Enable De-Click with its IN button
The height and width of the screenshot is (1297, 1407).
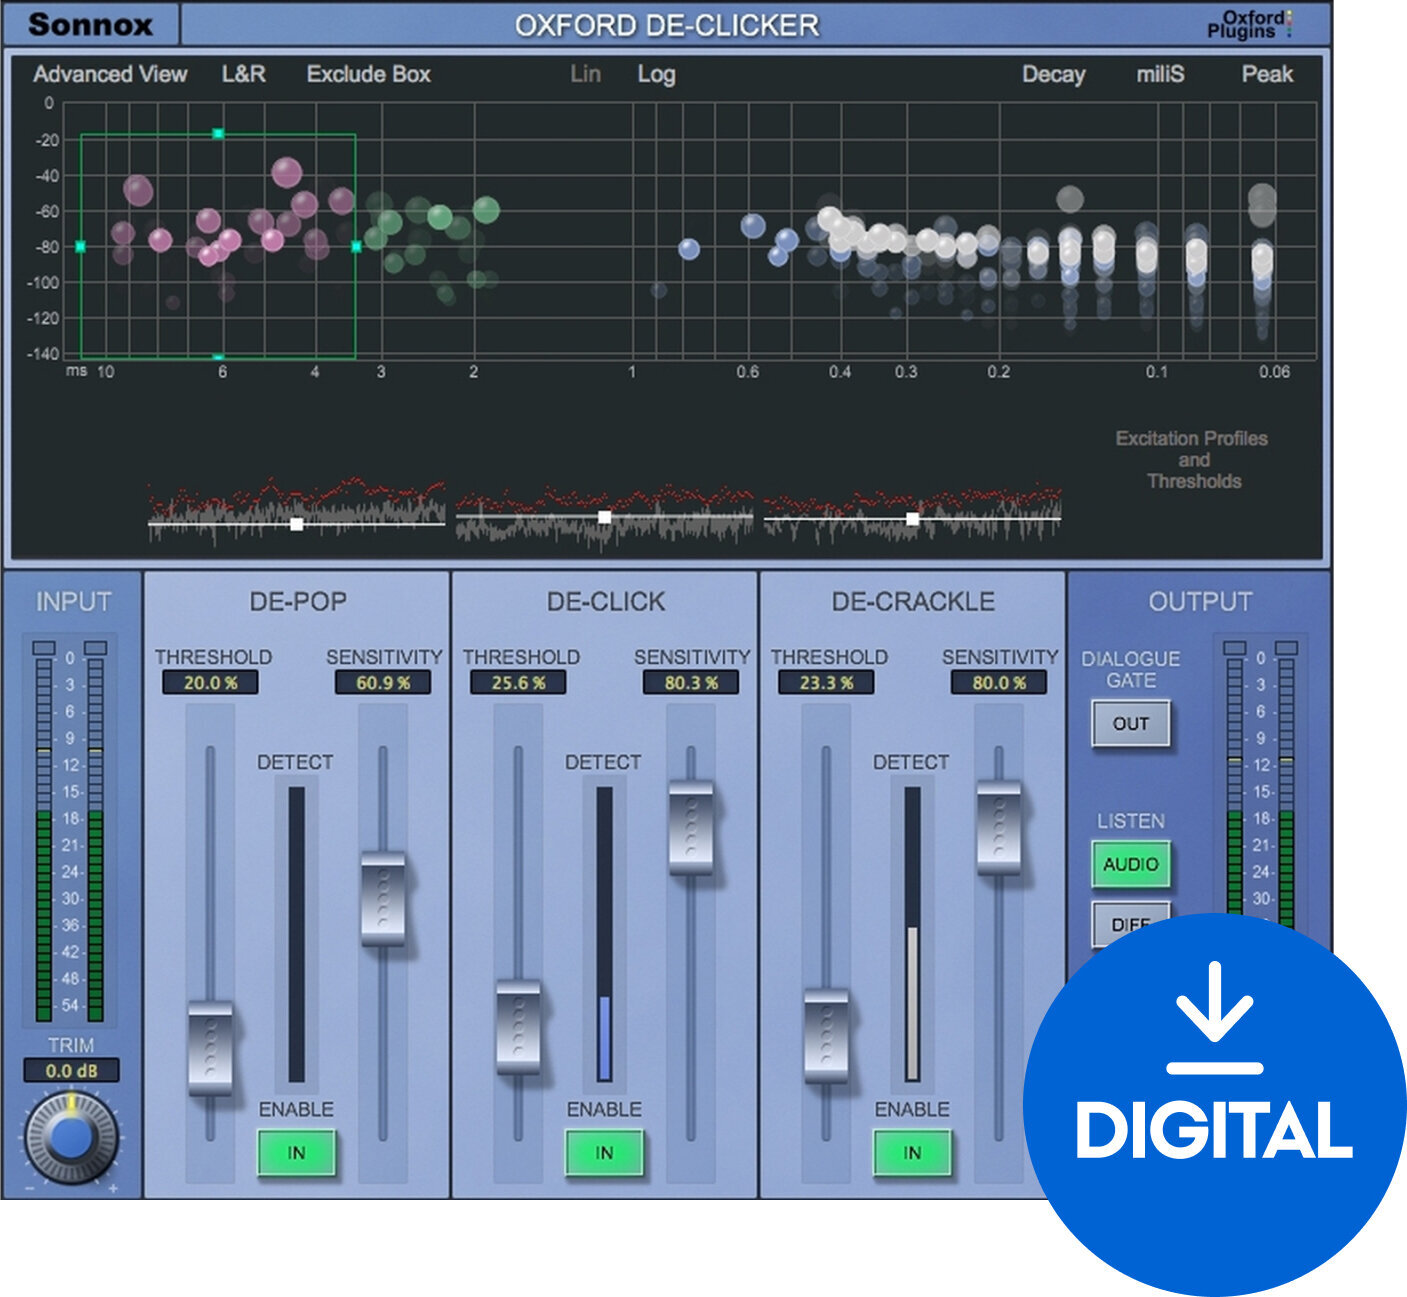pos(603,1152)
